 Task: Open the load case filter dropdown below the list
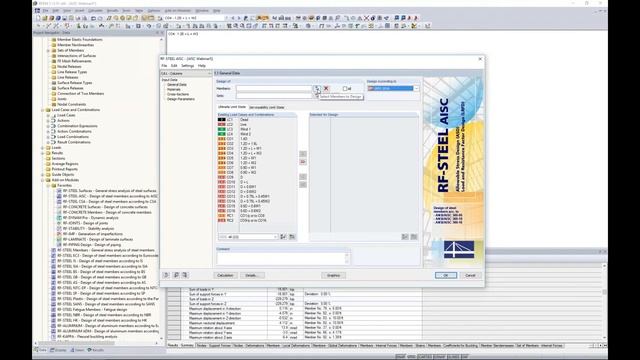pos(276,237)
